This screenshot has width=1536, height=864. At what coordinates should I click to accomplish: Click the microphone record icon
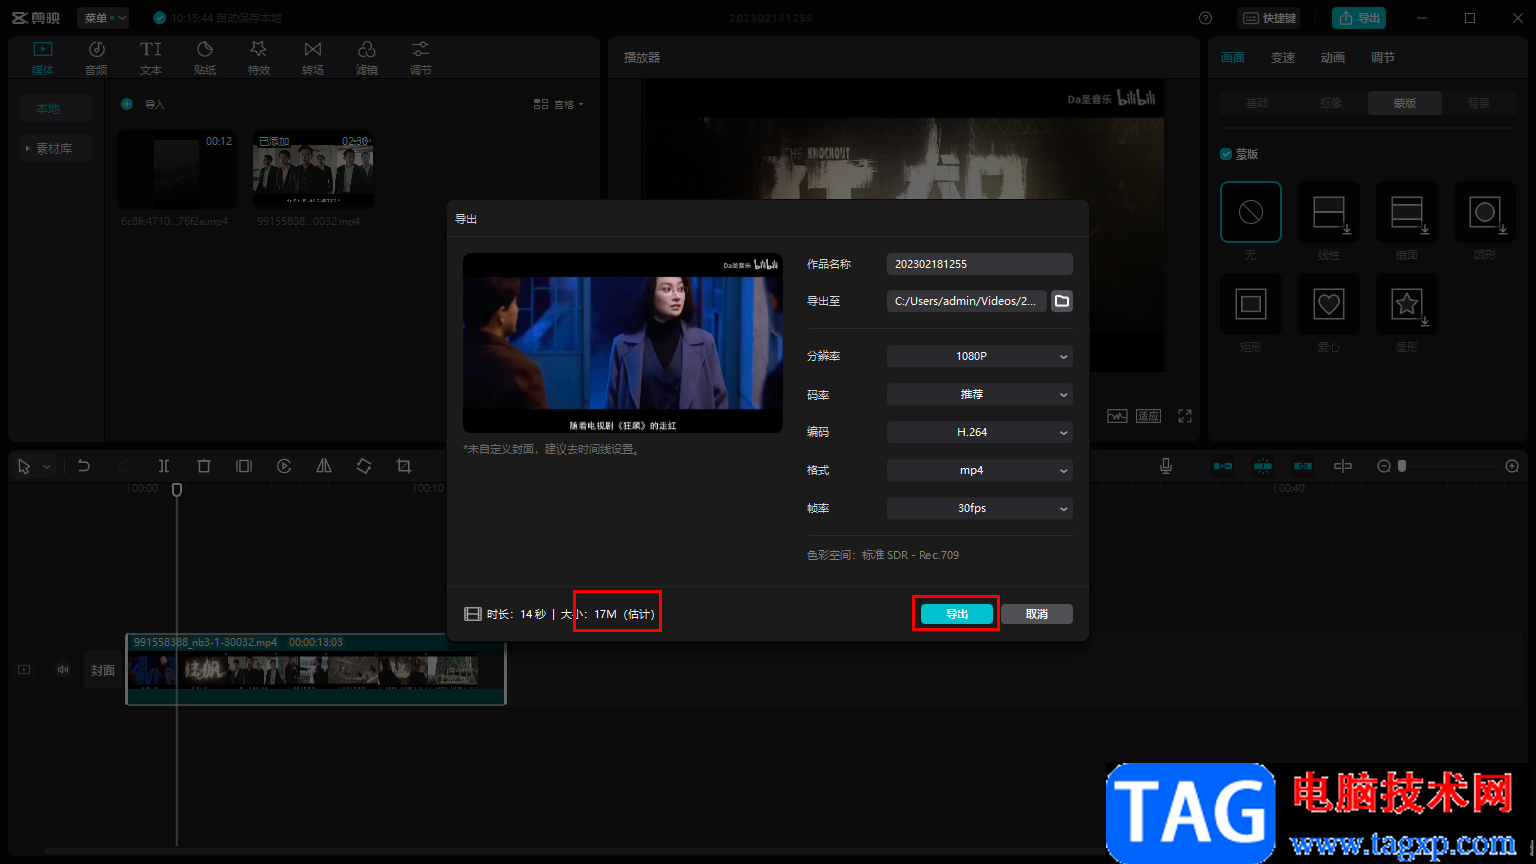[1166, 466]
